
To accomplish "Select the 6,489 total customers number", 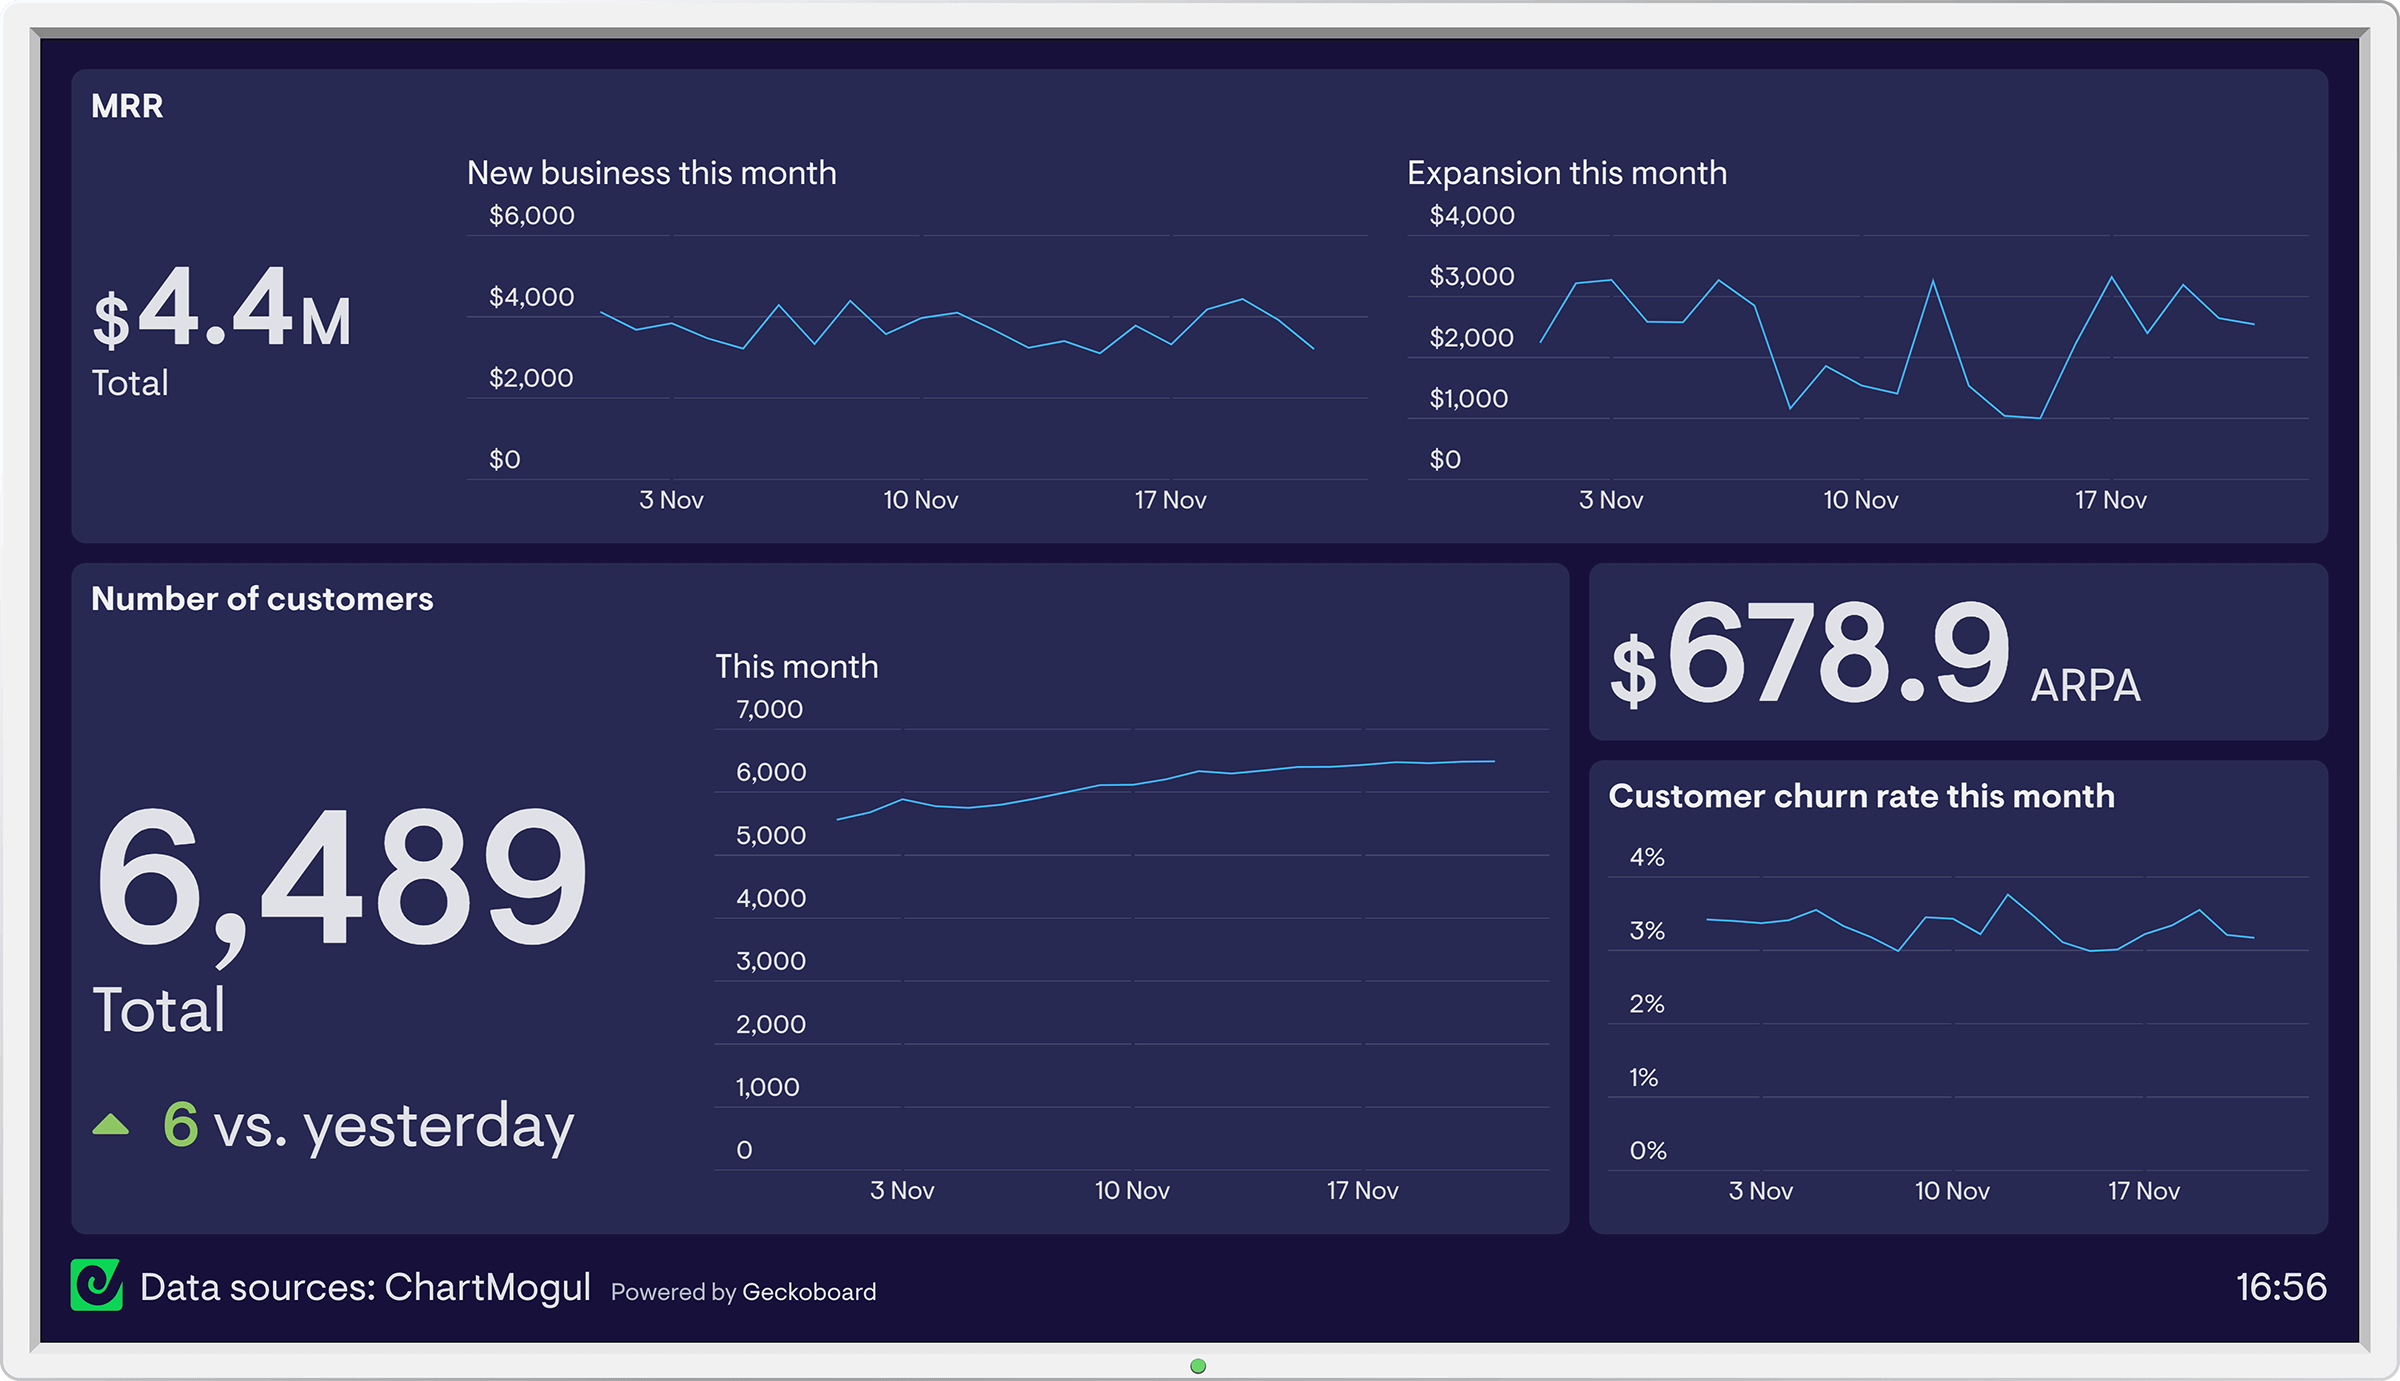I will click(x=341, y=880).
